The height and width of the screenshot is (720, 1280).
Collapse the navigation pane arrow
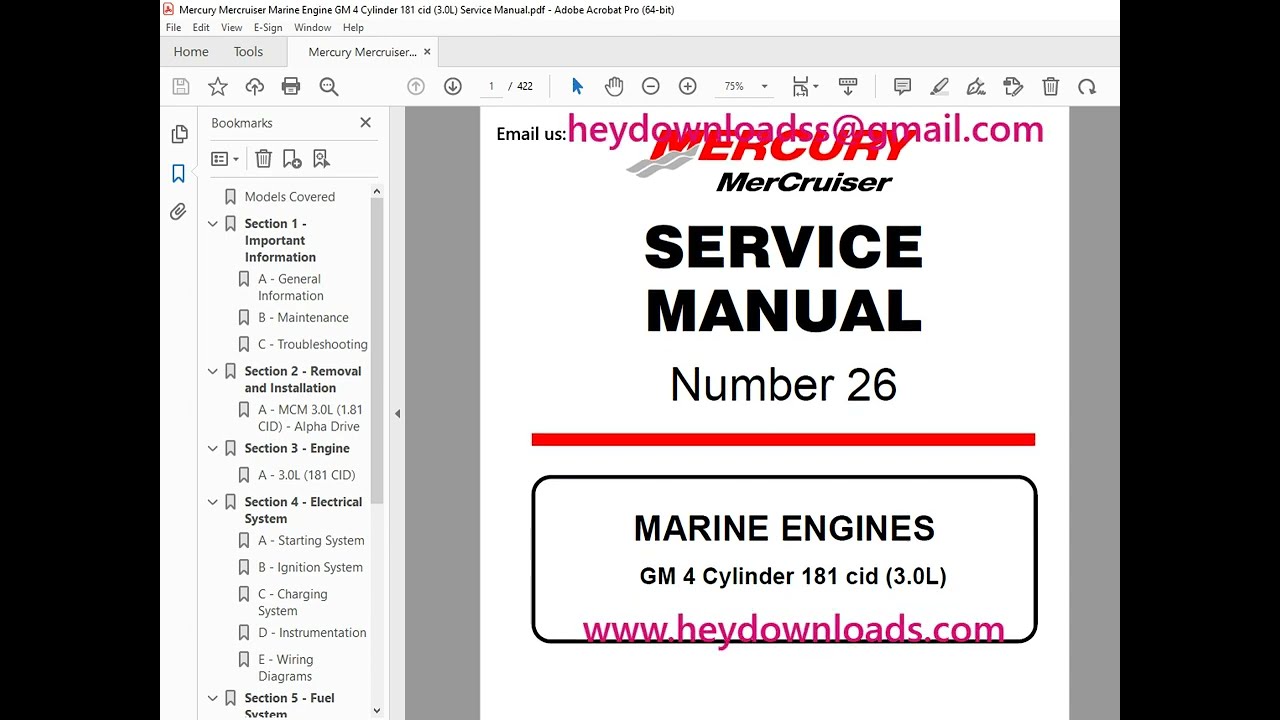(x=397, y=413)
